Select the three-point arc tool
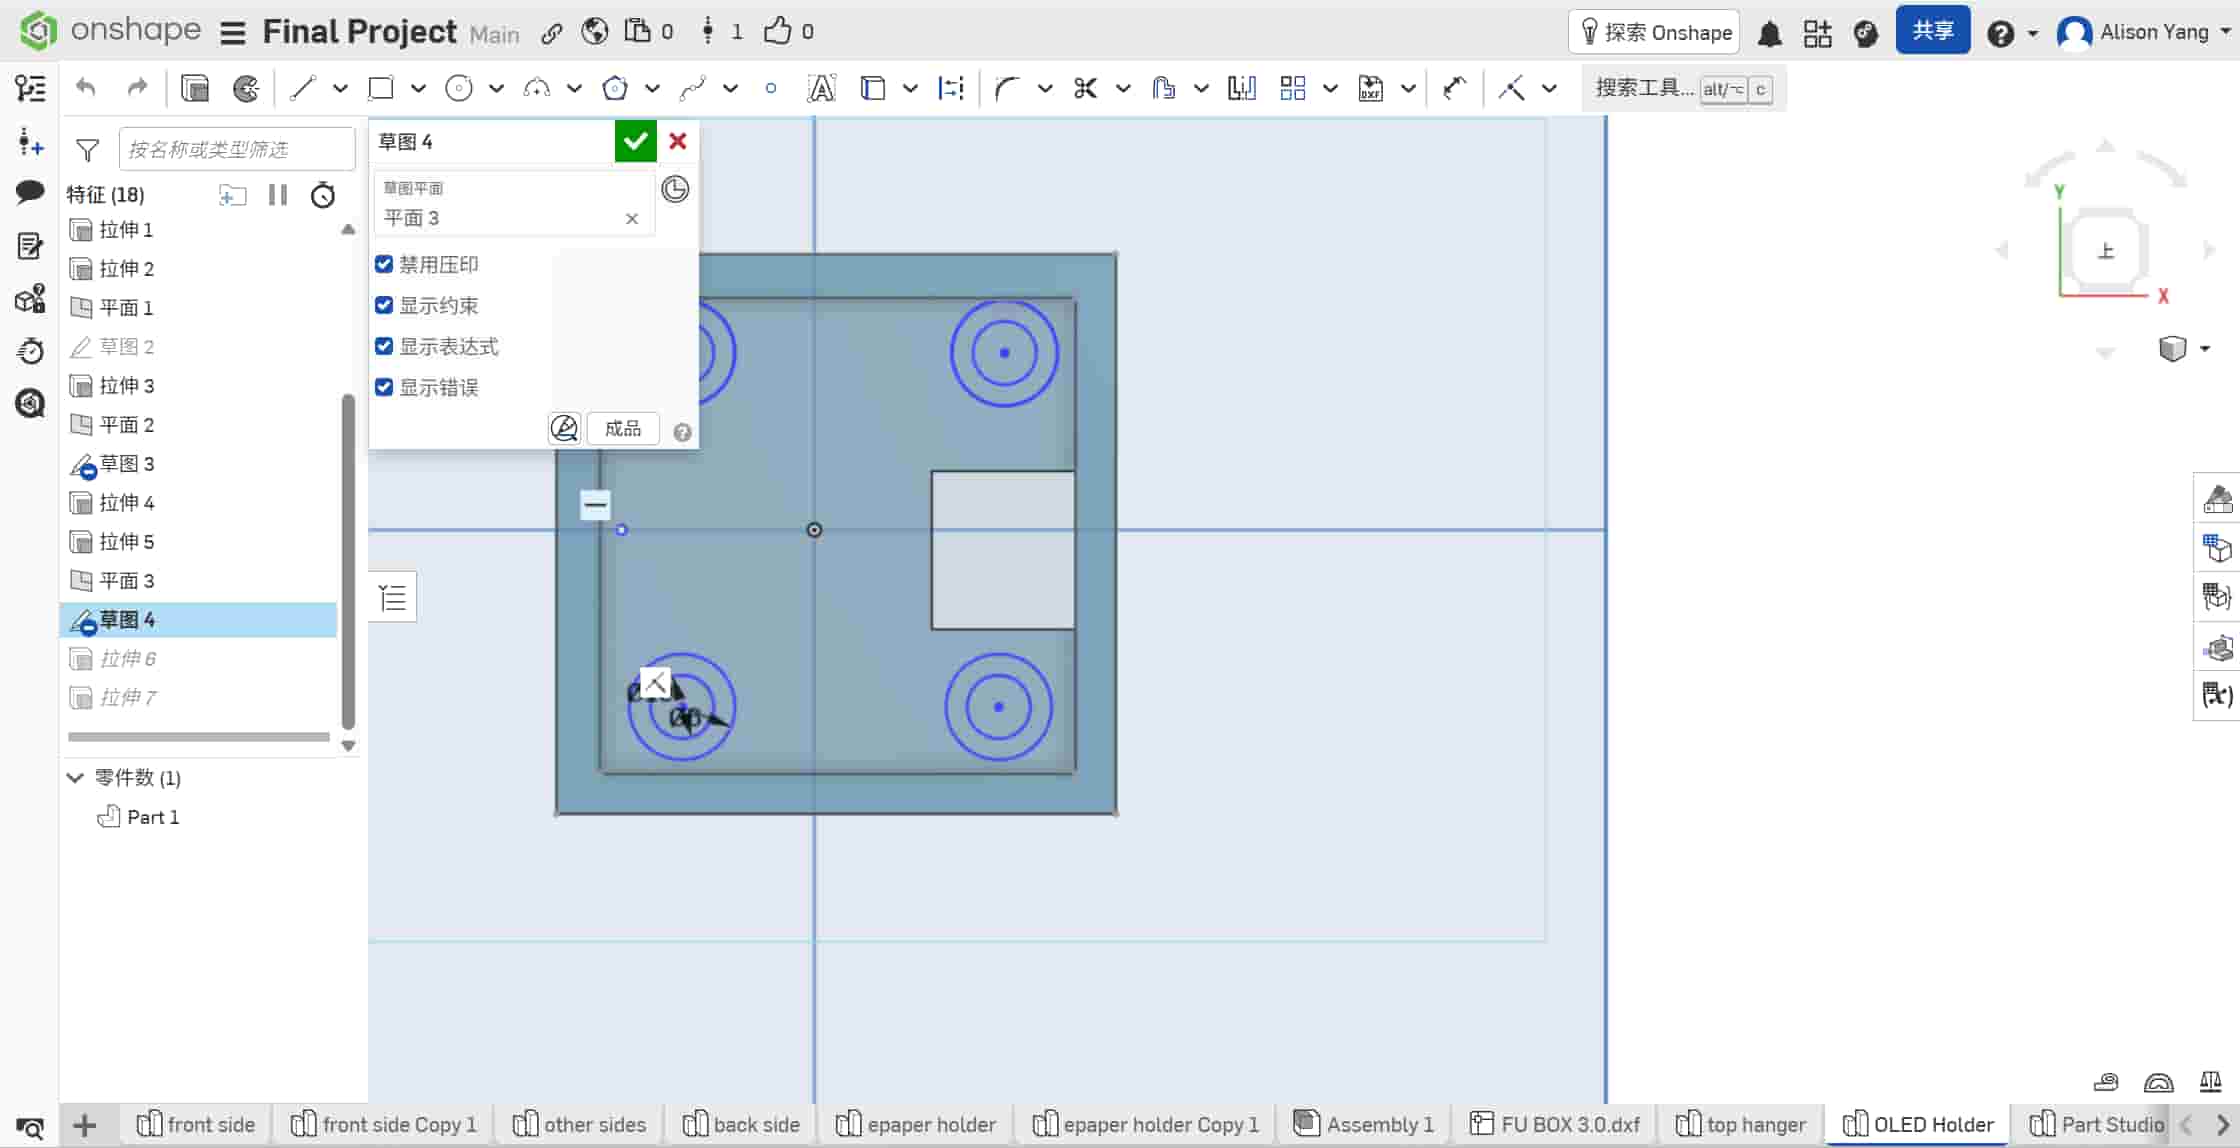The image size is (2240, 1148). (x=536, y=88)
